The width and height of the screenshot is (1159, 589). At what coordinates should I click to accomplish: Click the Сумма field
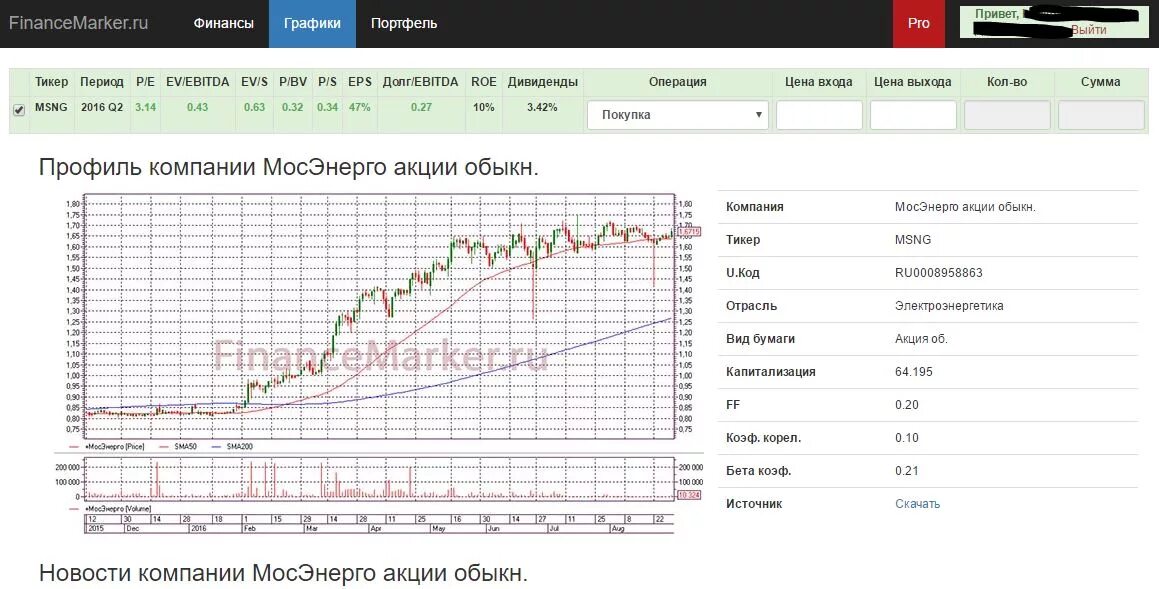(1101, 115)
